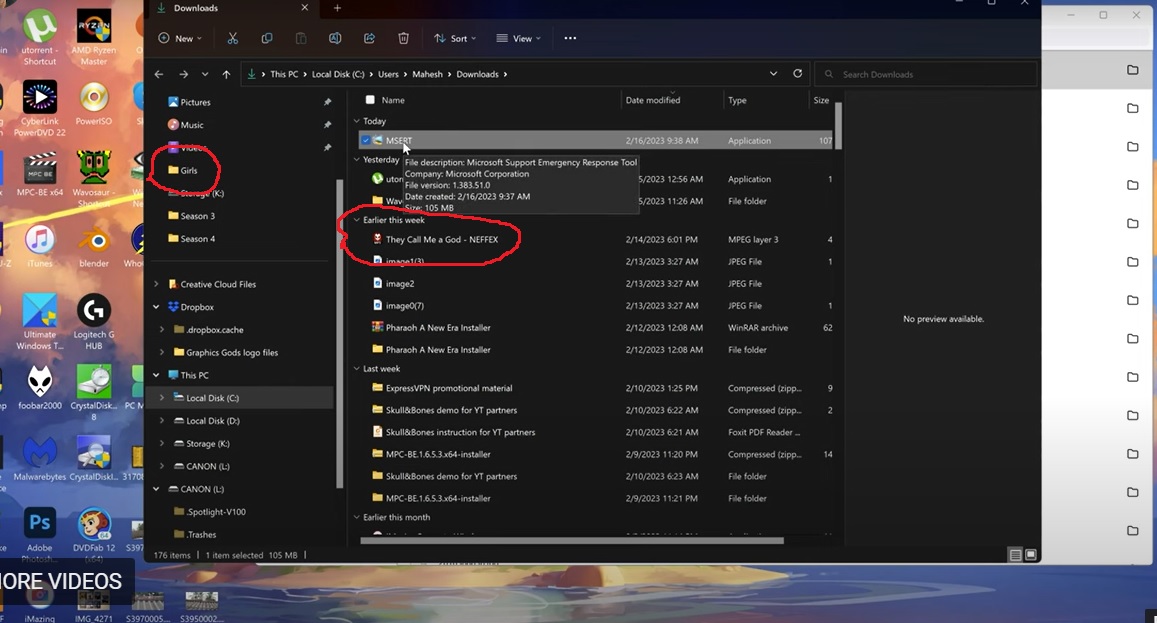
Task: Click the file list horizontal scrollbar
Action: point(572,540)
